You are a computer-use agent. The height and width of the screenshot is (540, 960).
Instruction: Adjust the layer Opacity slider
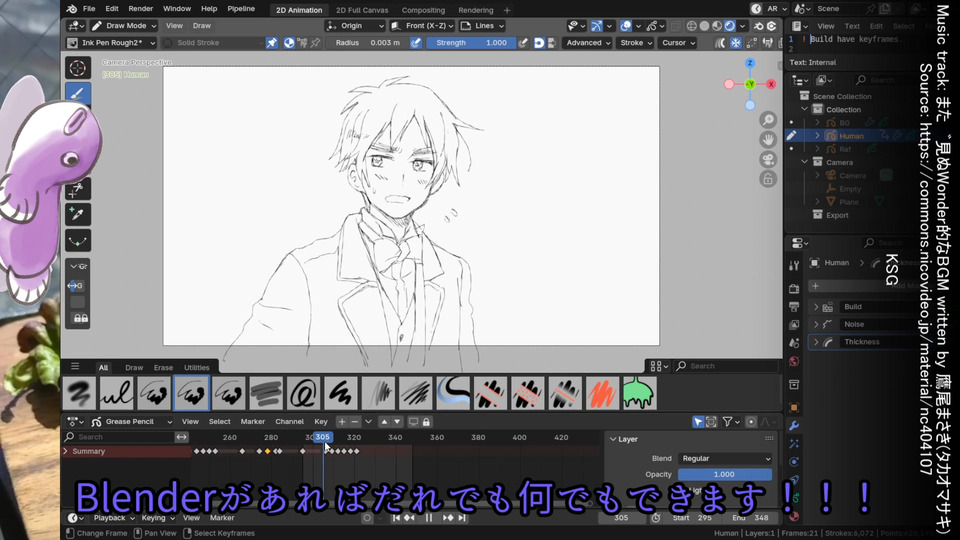tap(725, 474)
